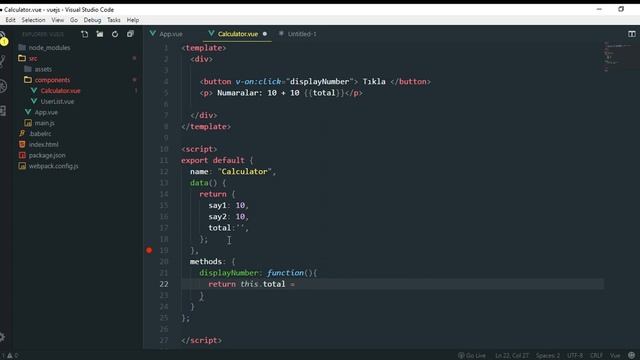Open .babelrc in the file tree
The height and width of the screenshot is (360, 640).
40,133
